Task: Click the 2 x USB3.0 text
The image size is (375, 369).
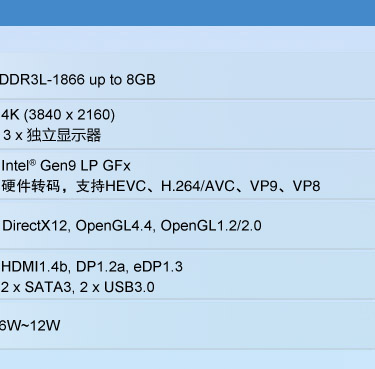Action: click(117, 287)
